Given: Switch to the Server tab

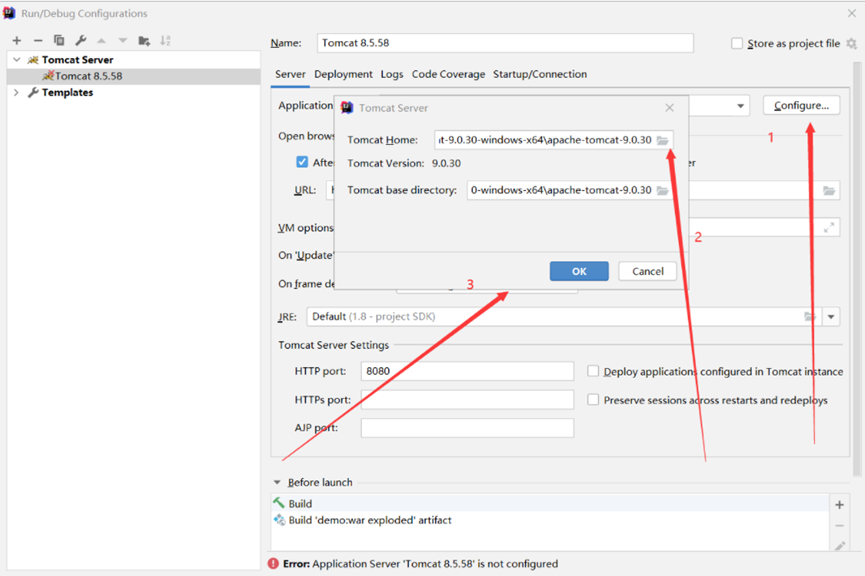Looking at the screenshot, I should 290,74.
